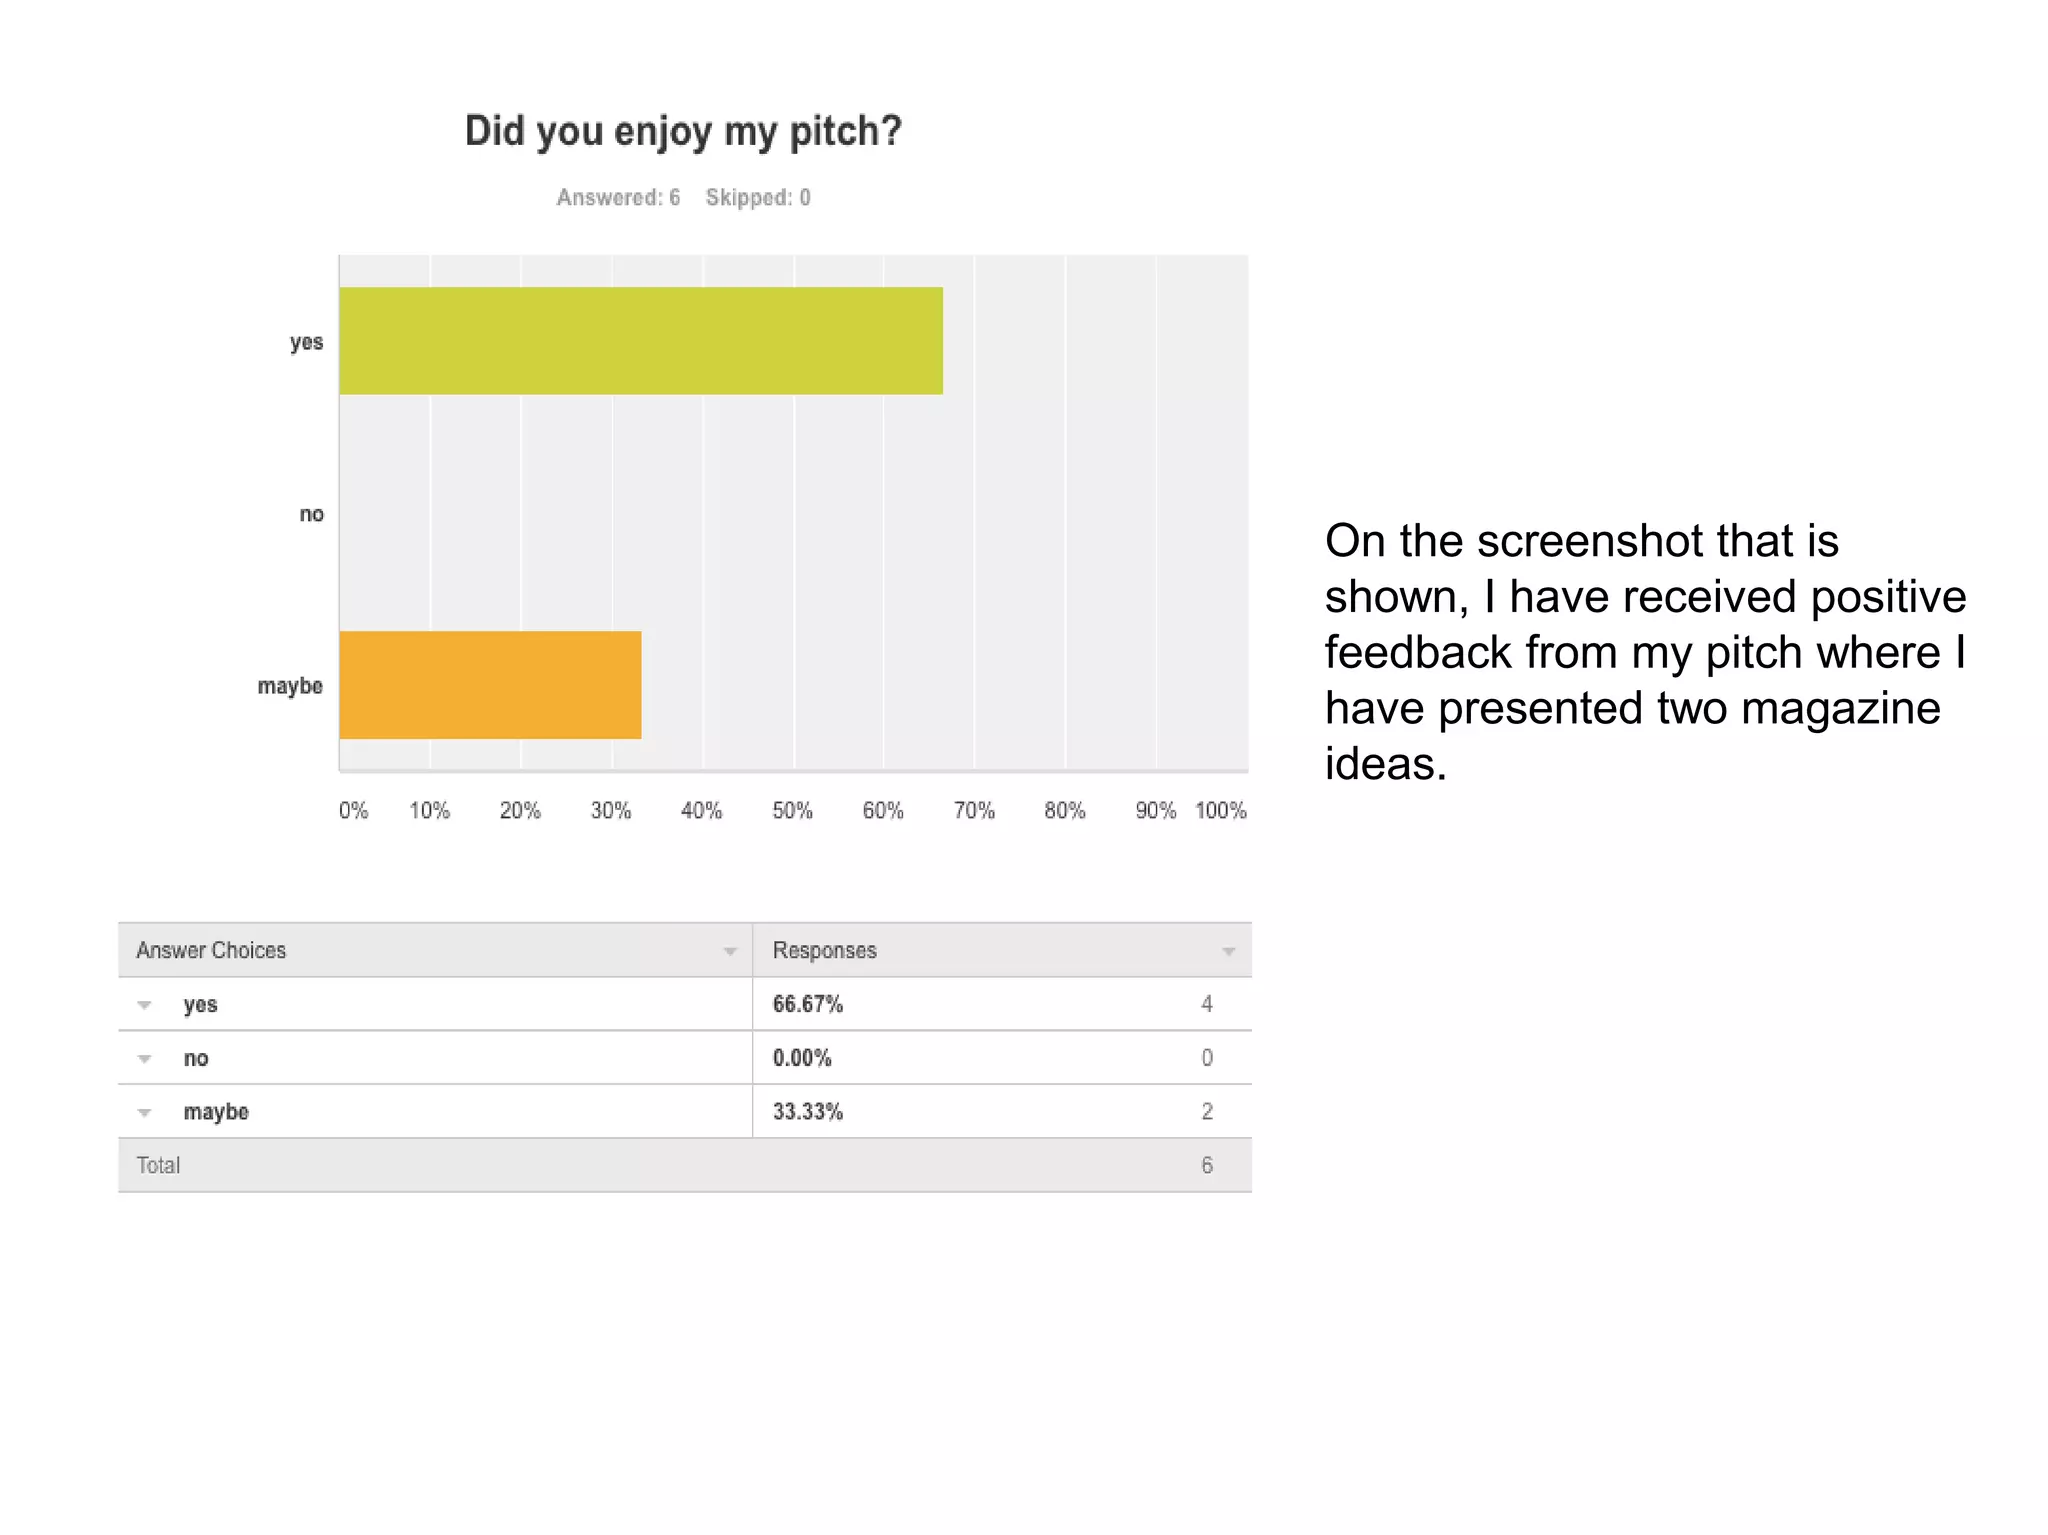This screenshot has height=1535, width=2048.
Task: Expand the maybe row arrow in table
Action: 145,1112
